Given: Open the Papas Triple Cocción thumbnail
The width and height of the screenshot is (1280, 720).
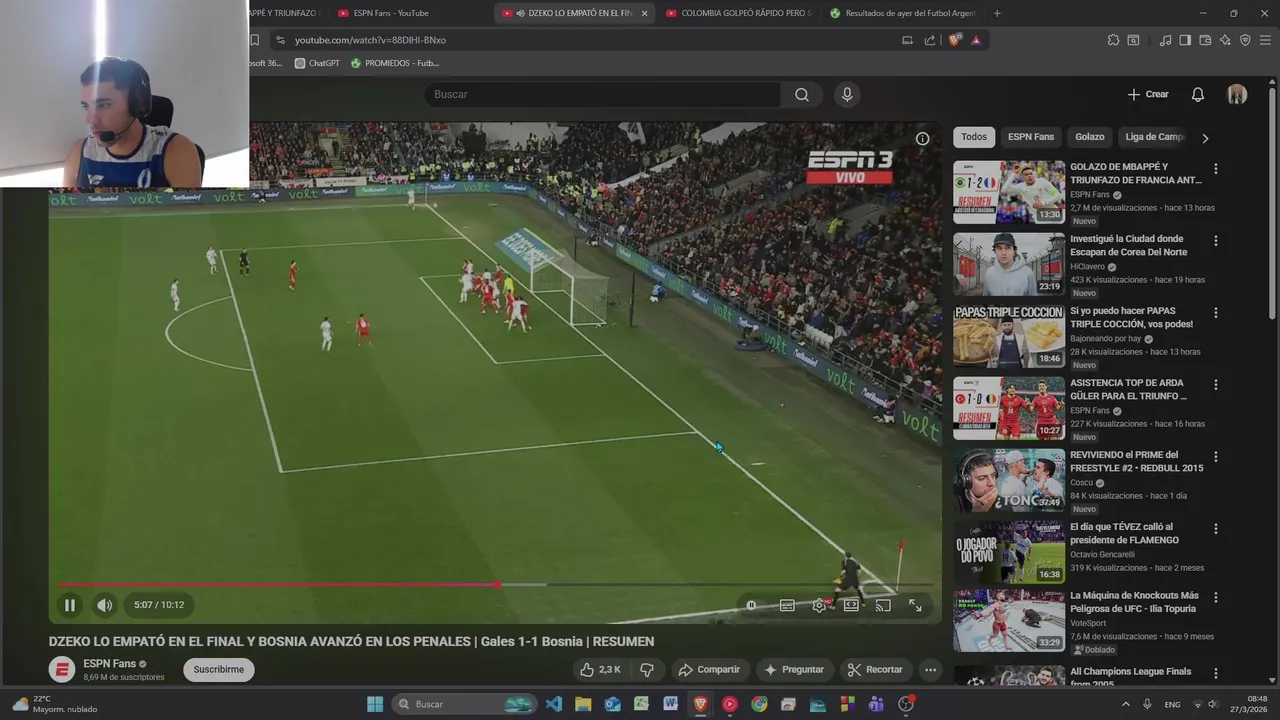Looking at the screenshot, I should [1009, 336].
